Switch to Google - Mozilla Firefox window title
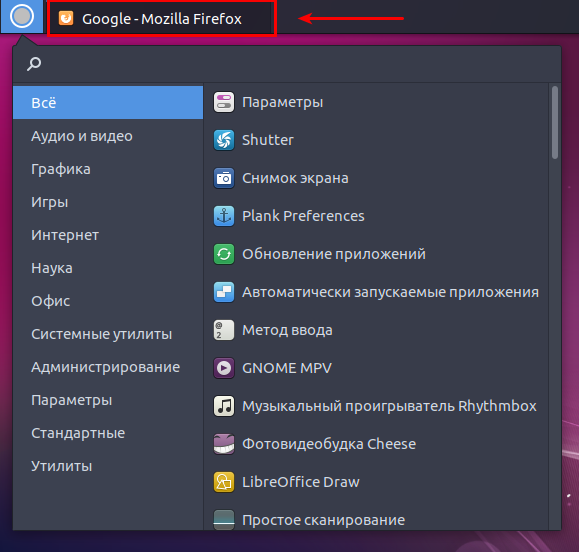 click(162, 19)
